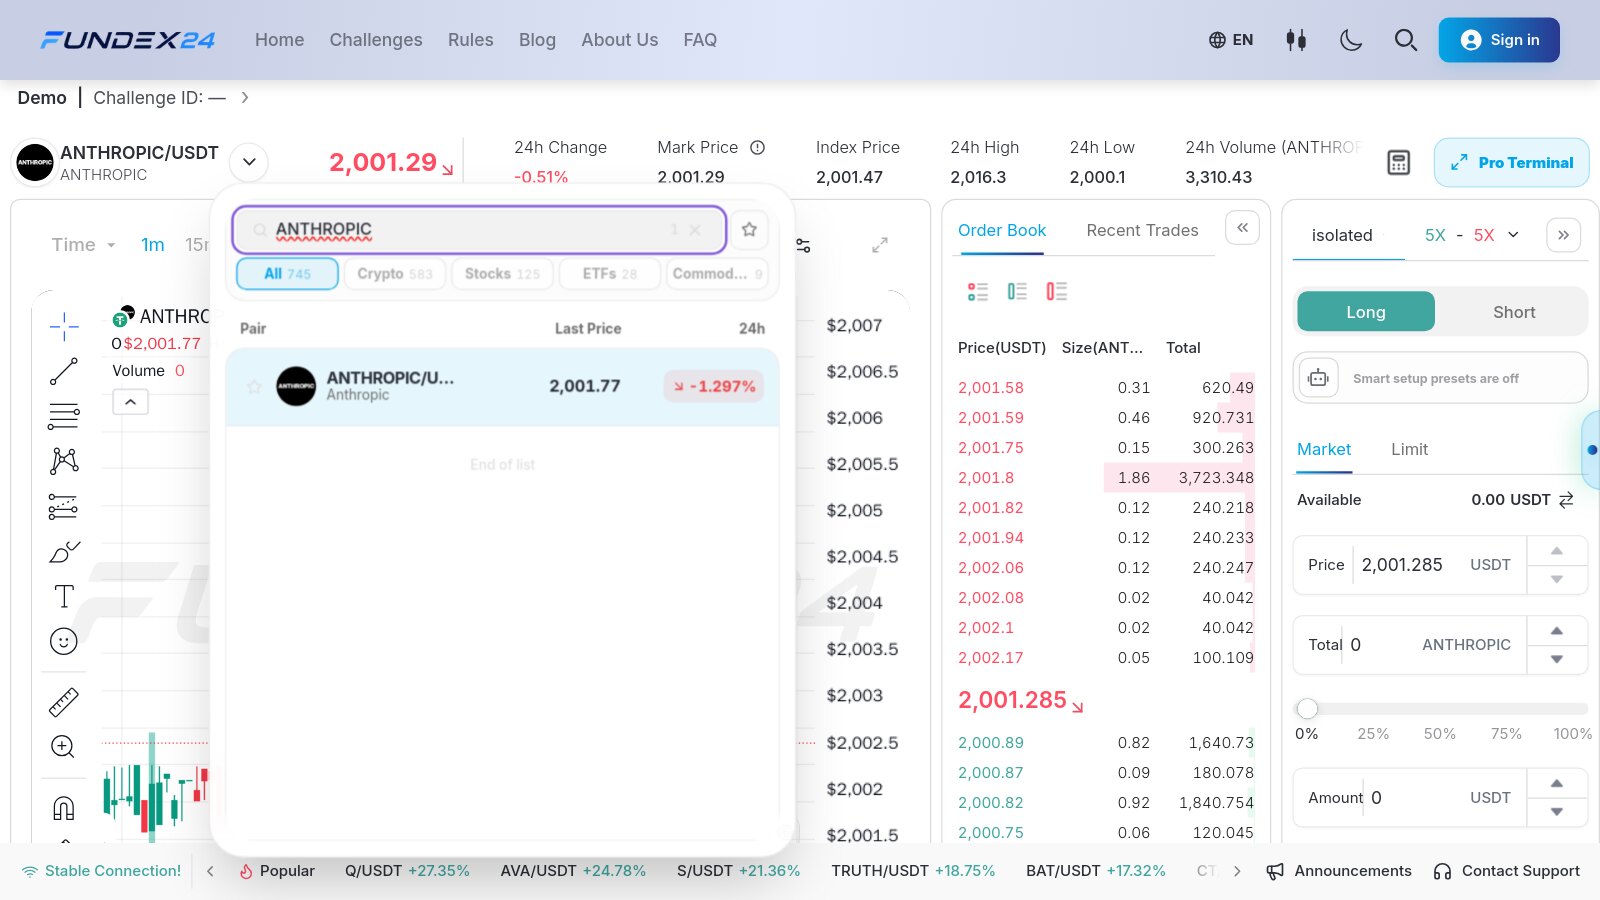
Task: Open the Pro Terminal
Action: 1512,163
